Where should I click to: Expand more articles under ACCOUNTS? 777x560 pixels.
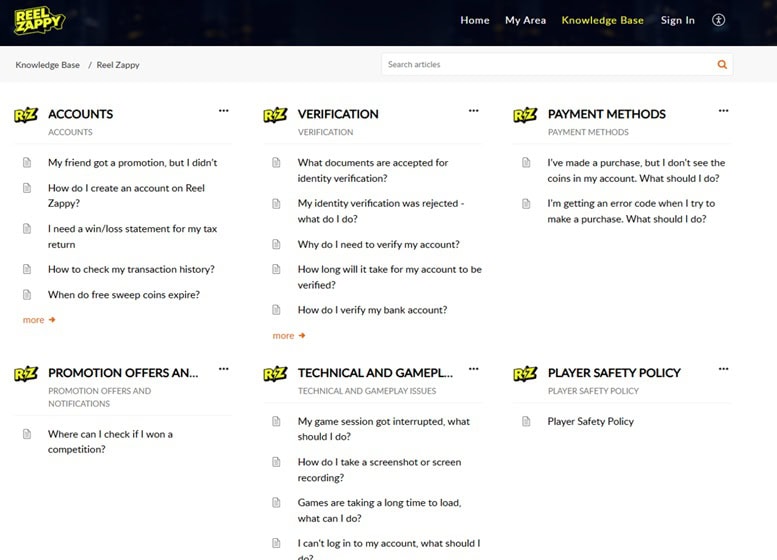click(39, 320)
